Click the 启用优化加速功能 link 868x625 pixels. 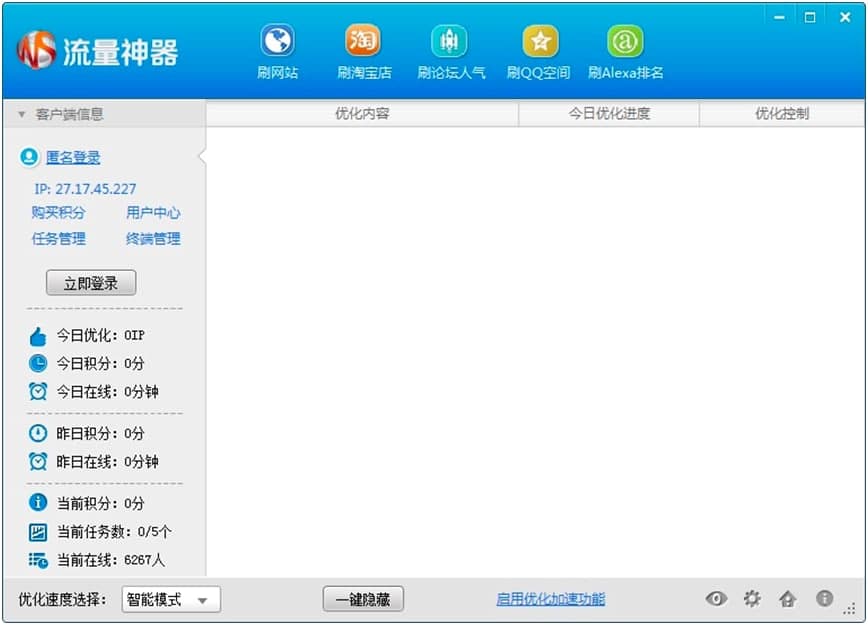(x=551, y=599)
